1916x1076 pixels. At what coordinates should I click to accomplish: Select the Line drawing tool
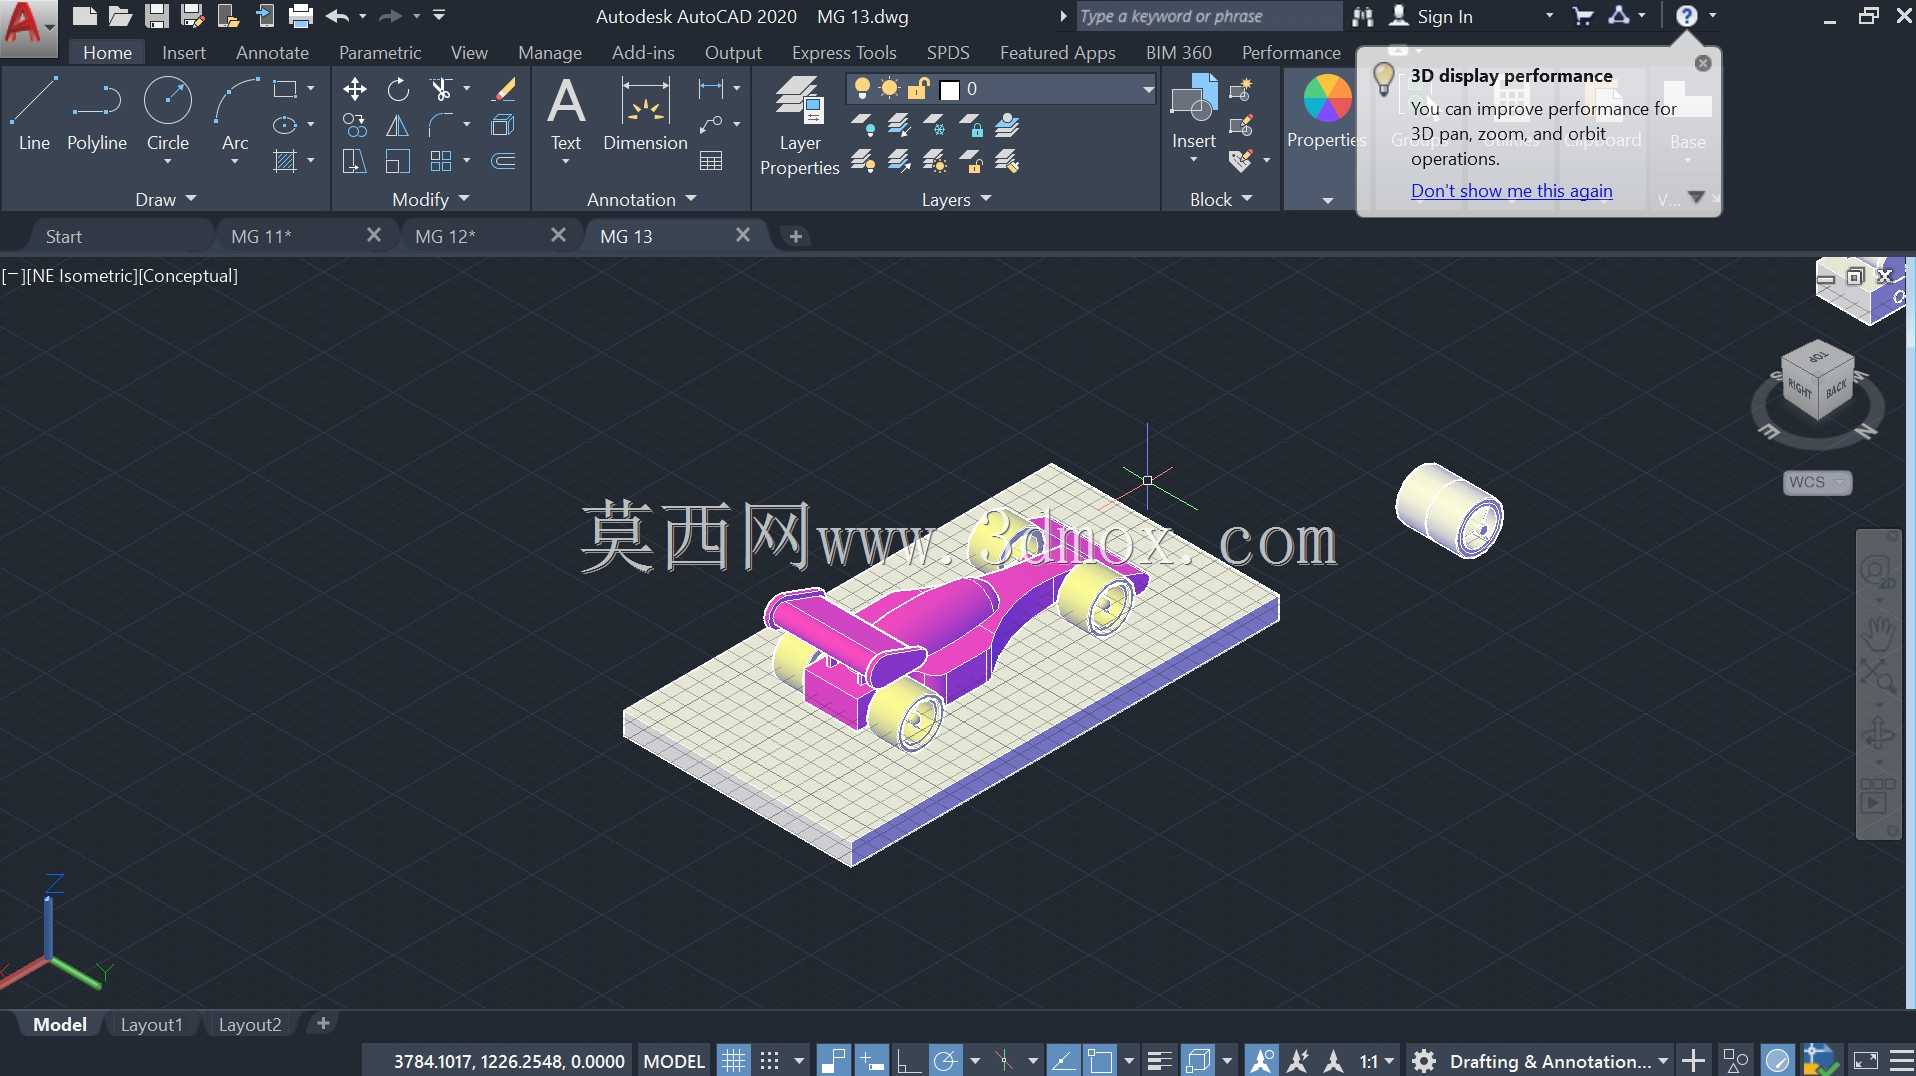pyautogui.click(x=34, y=114)
